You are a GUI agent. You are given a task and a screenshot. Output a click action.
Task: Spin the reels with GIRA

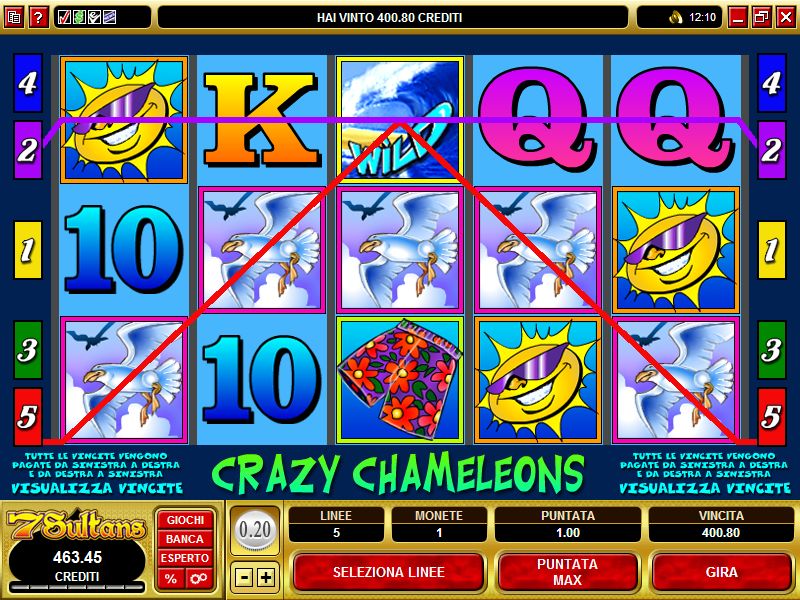(721, 572)
